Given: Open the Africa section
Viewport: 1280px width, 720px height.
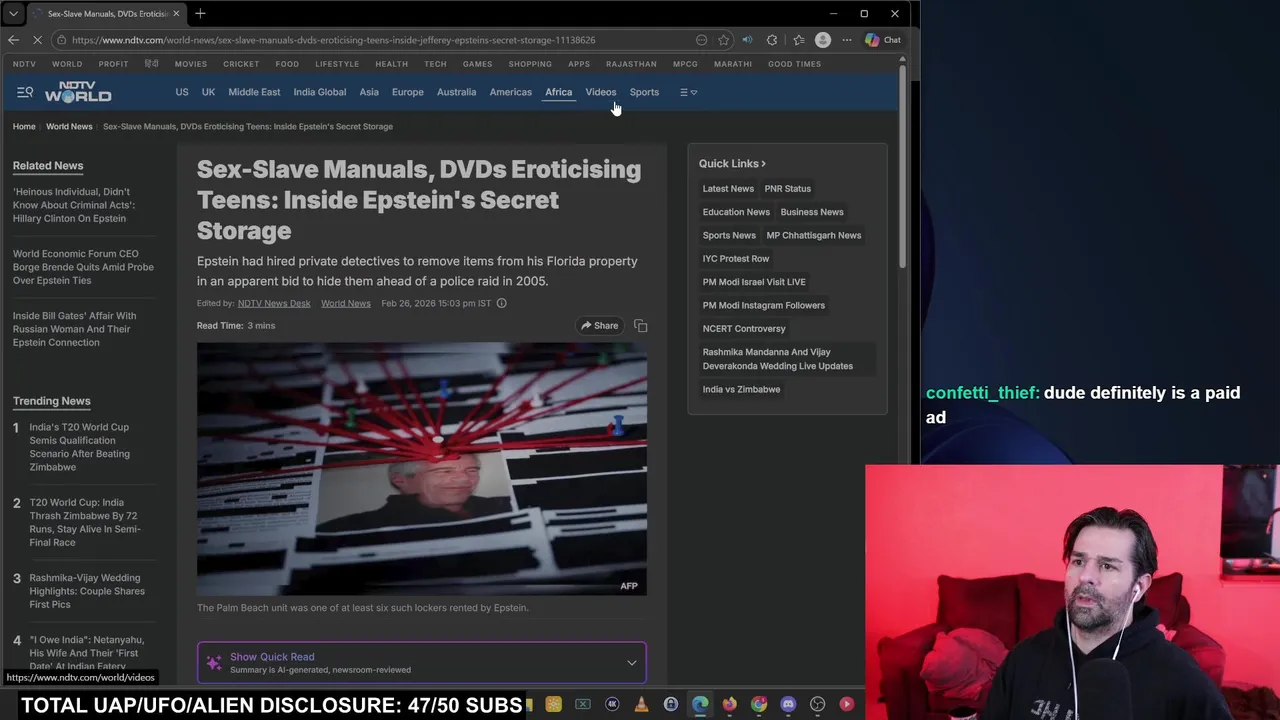Looking at the screenshot, I should pos(558,92).
